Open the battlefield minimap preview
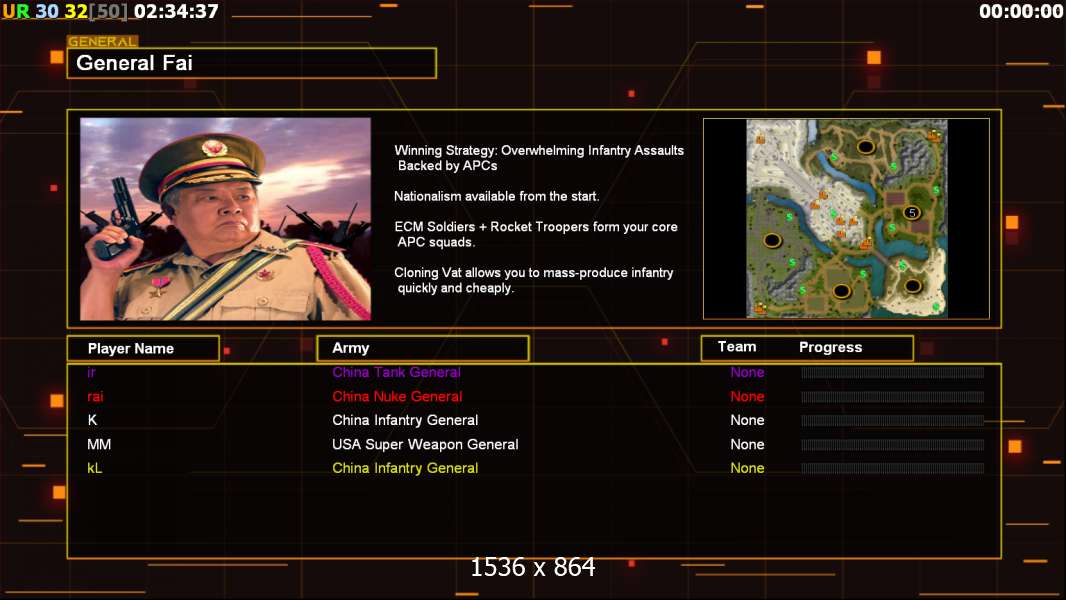1066x600 pixels. pos(846,219)
